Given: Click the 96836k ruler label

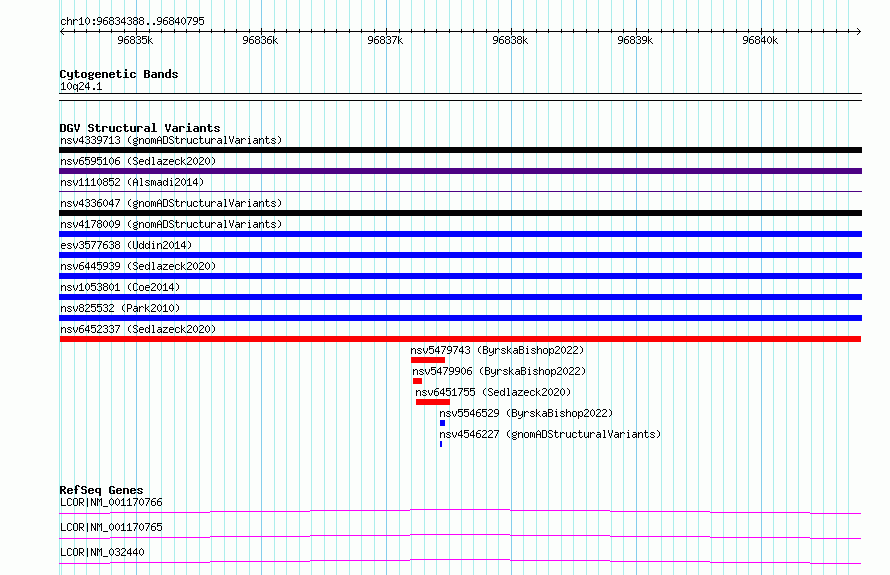Looking at the screenshot, I should pyautogui.click(x=260, y=40).
